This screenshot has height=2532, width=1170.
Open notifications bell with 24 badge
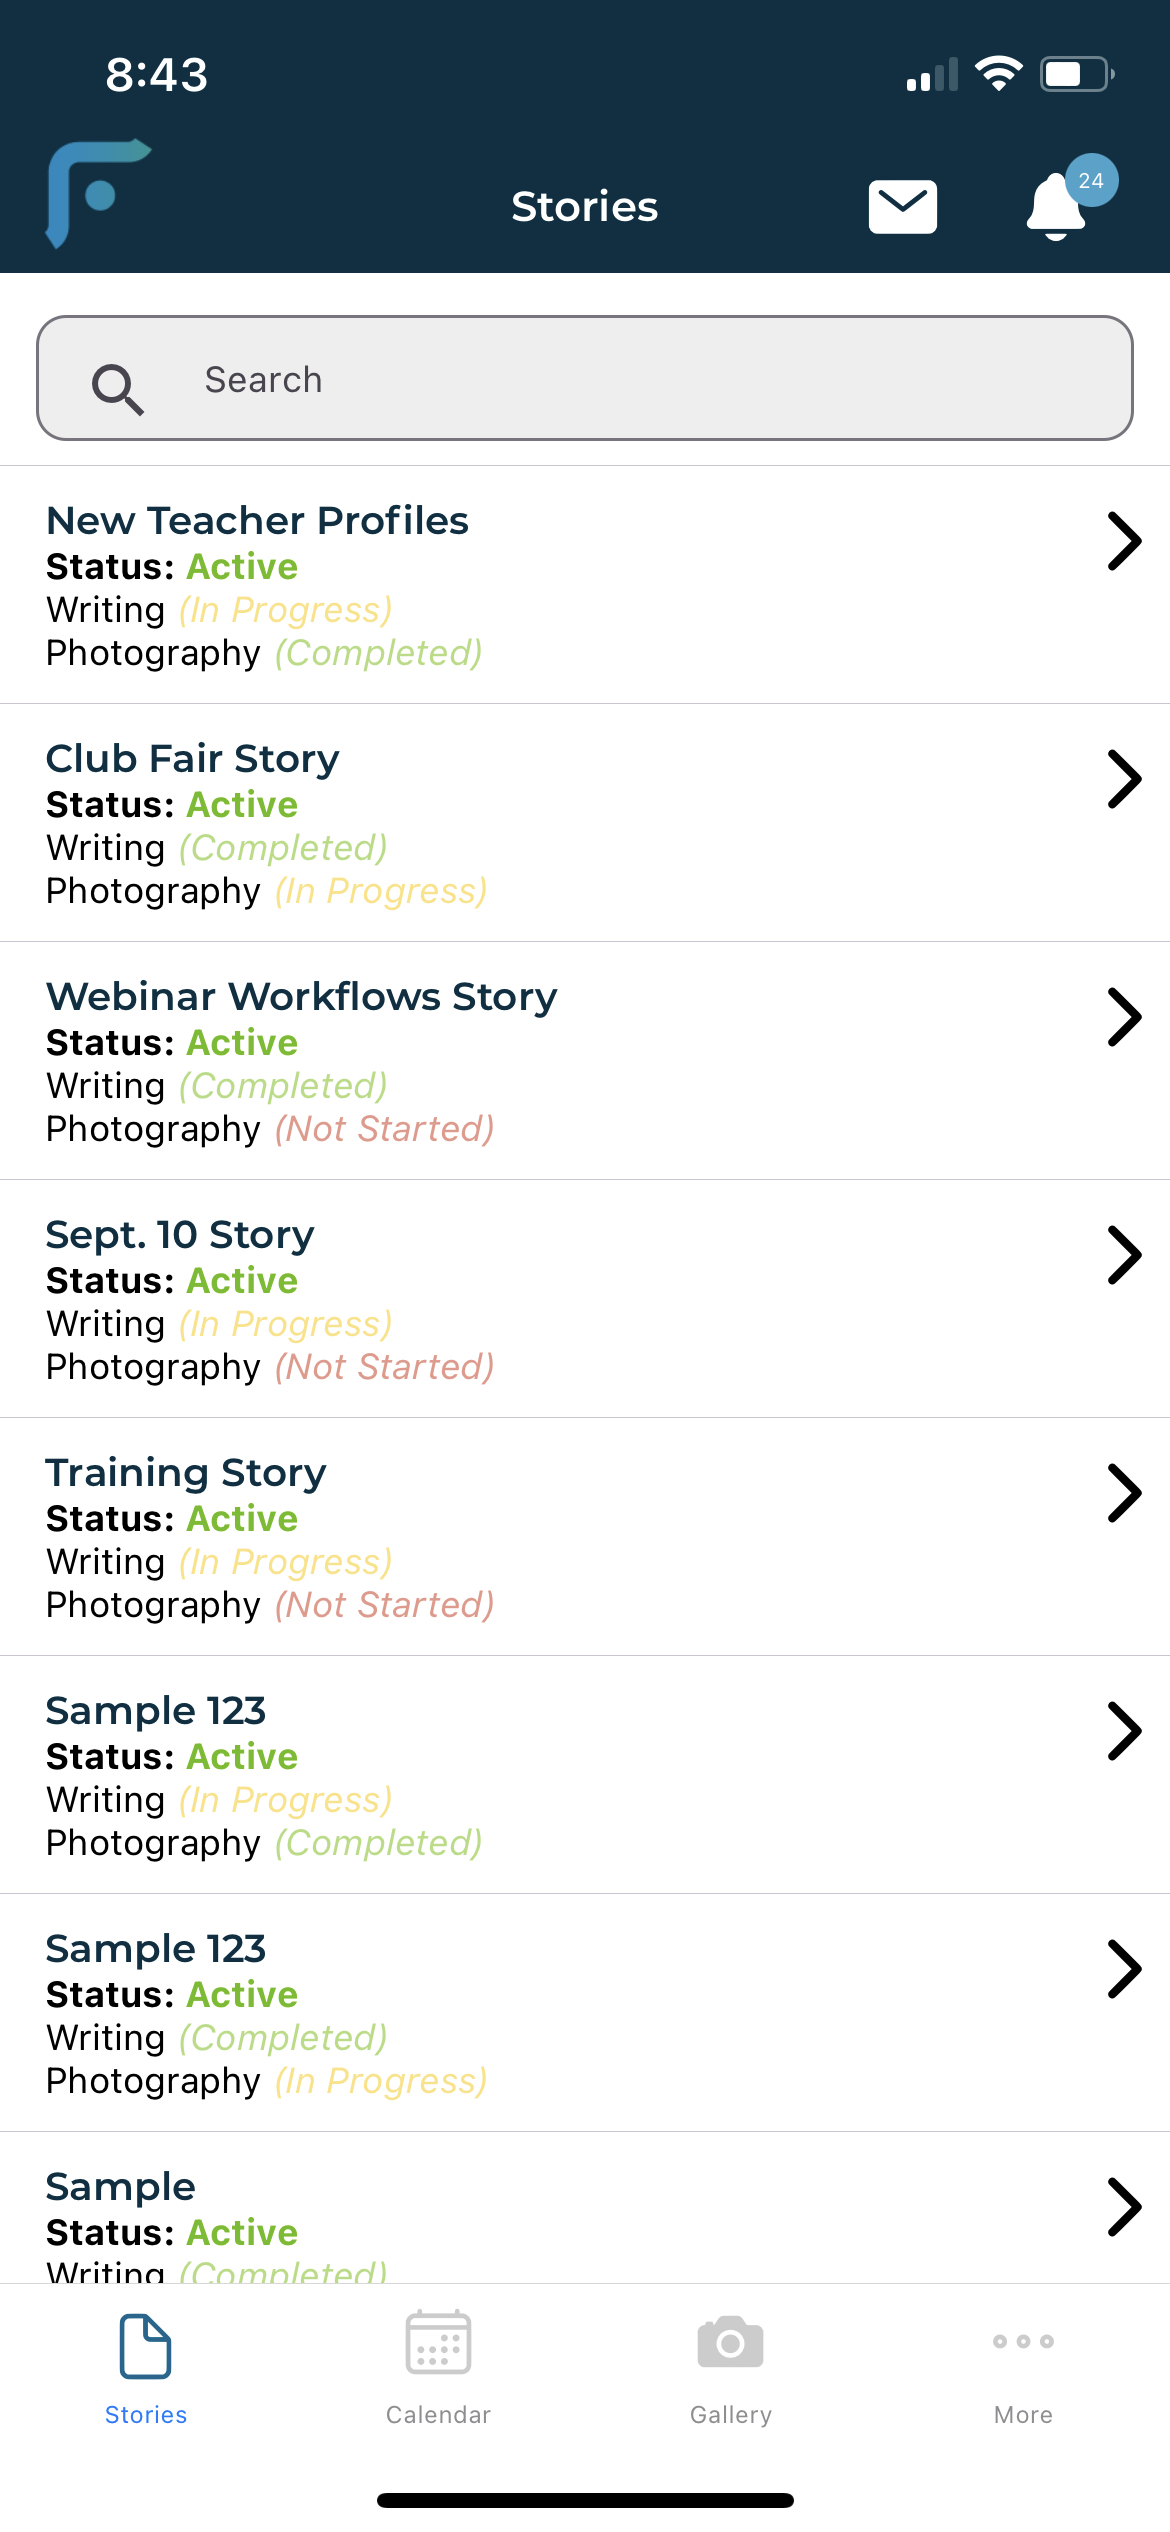pyautogui.click(x=1058, y=206)
